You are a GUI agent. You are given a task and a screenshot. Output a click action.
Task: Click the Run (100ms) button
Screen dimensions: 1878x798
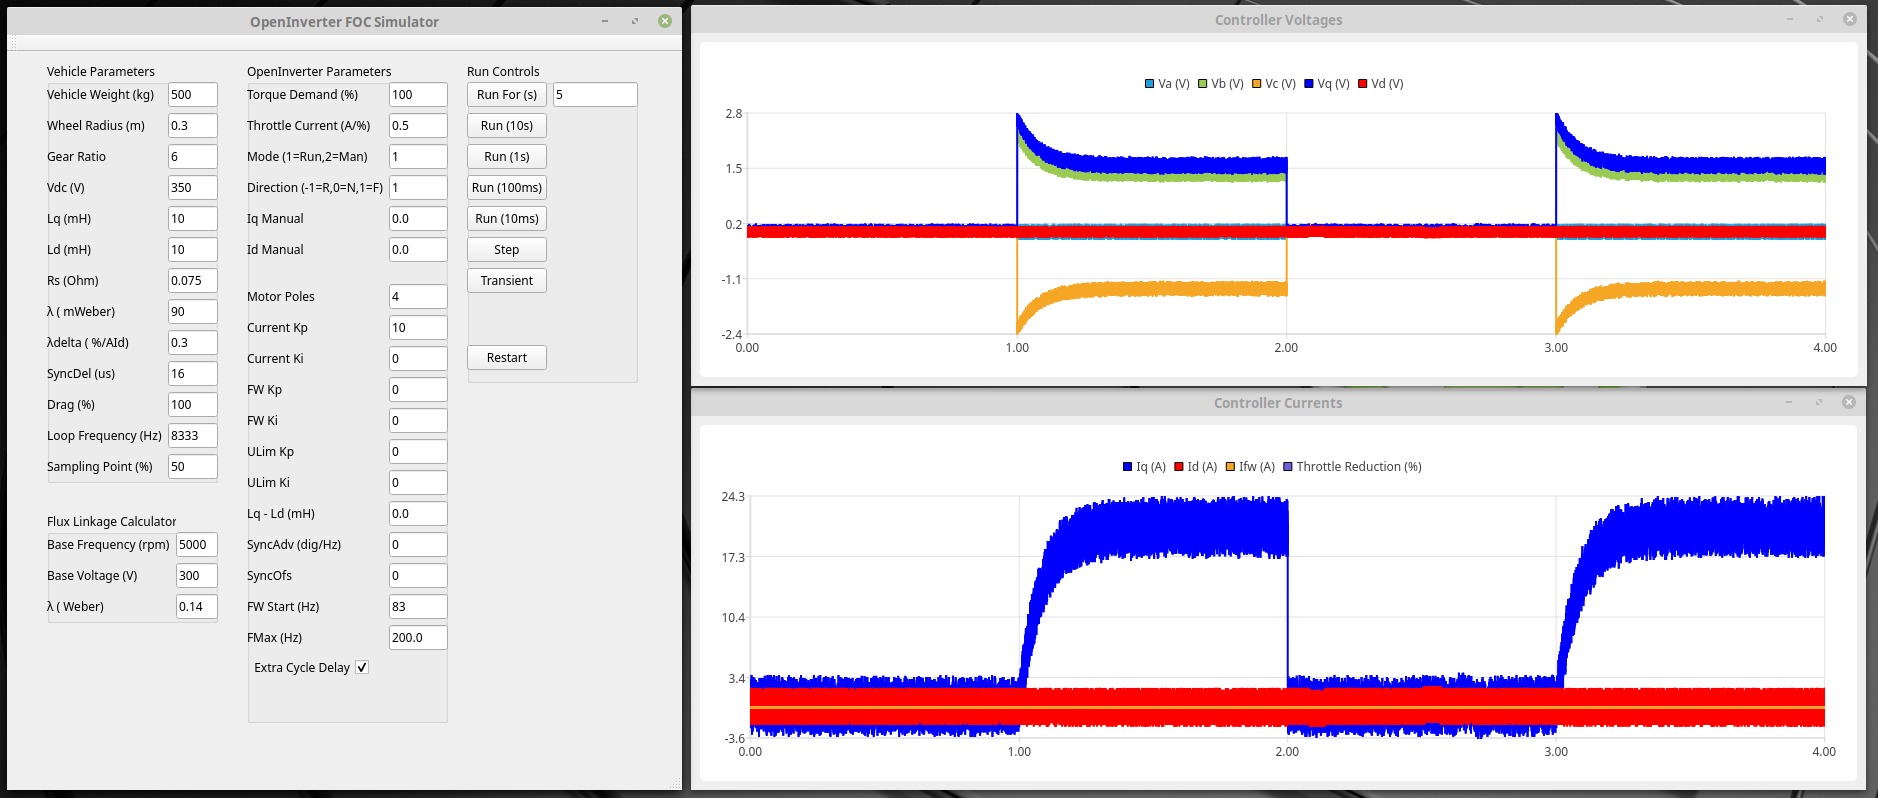point(506,188)
